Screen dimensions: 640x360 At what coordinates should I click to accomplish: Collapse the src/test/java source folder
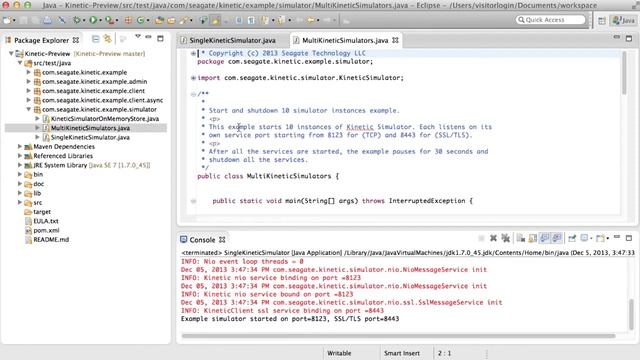[x=20, y=63]
